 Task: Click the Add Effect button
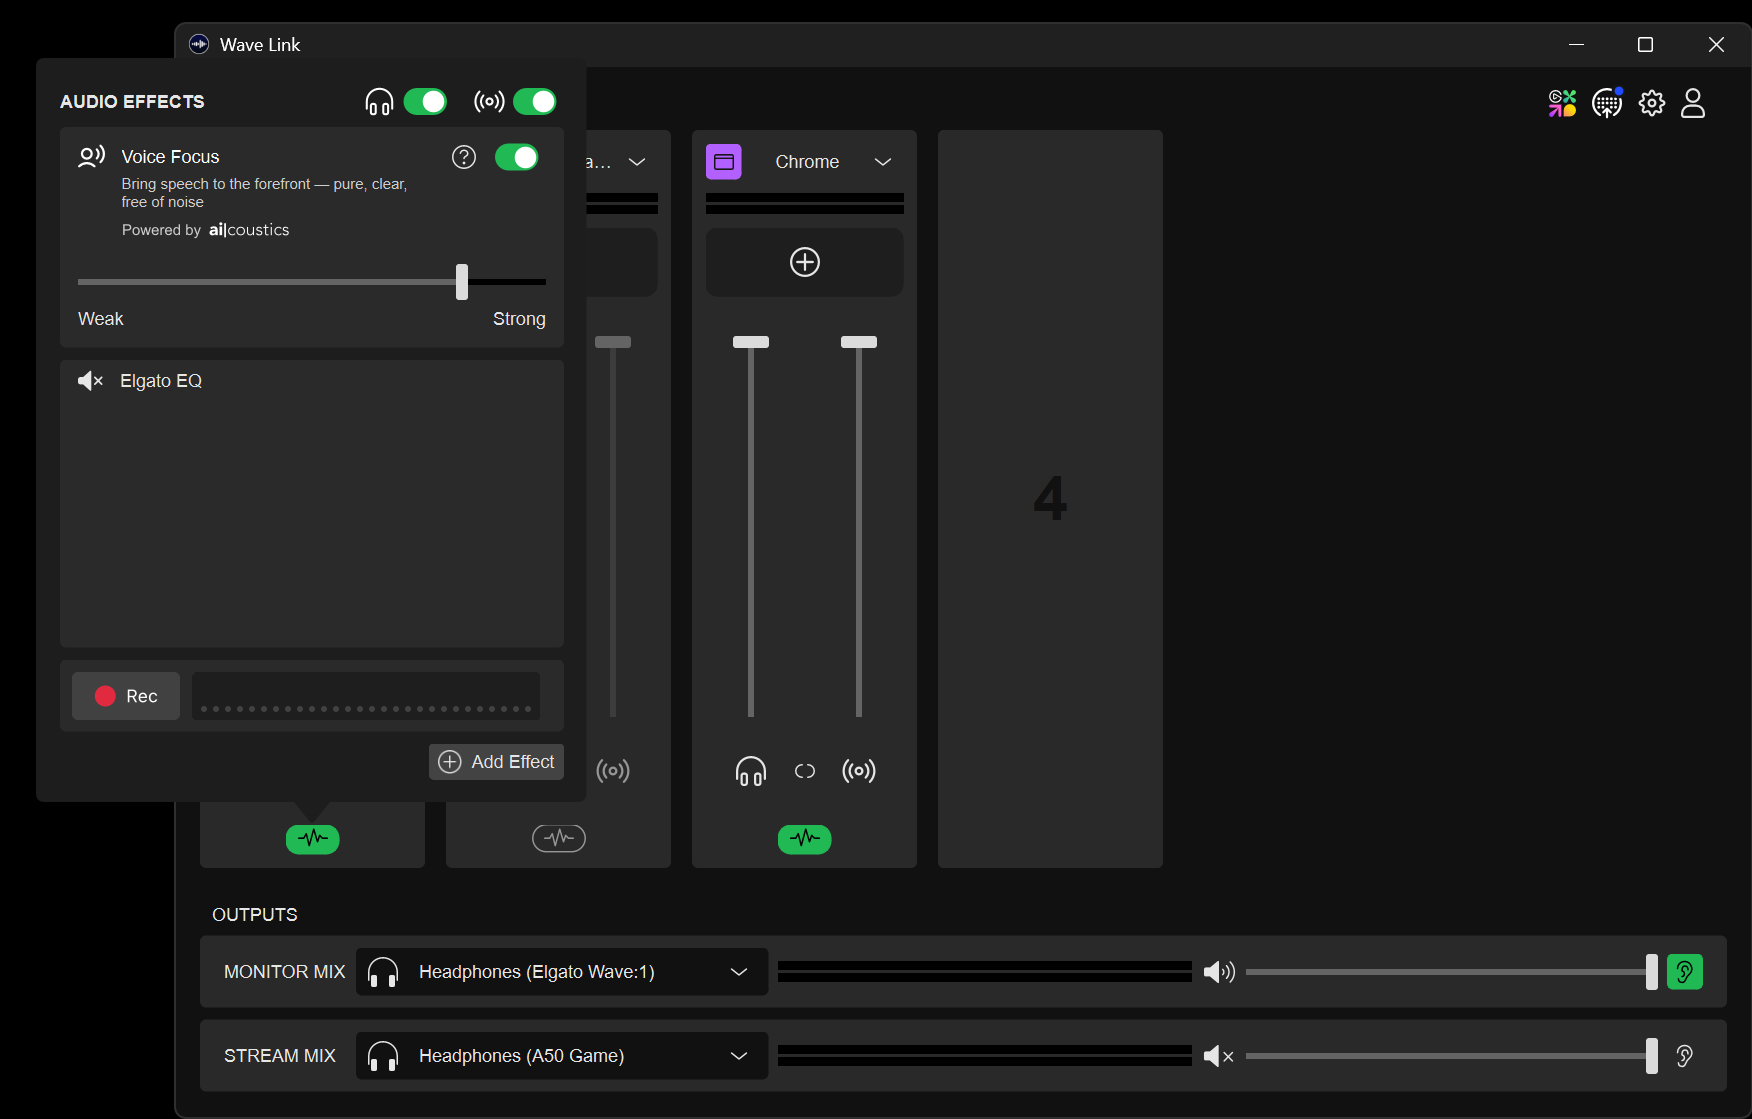pyautogui.click(x=496, y=762)
